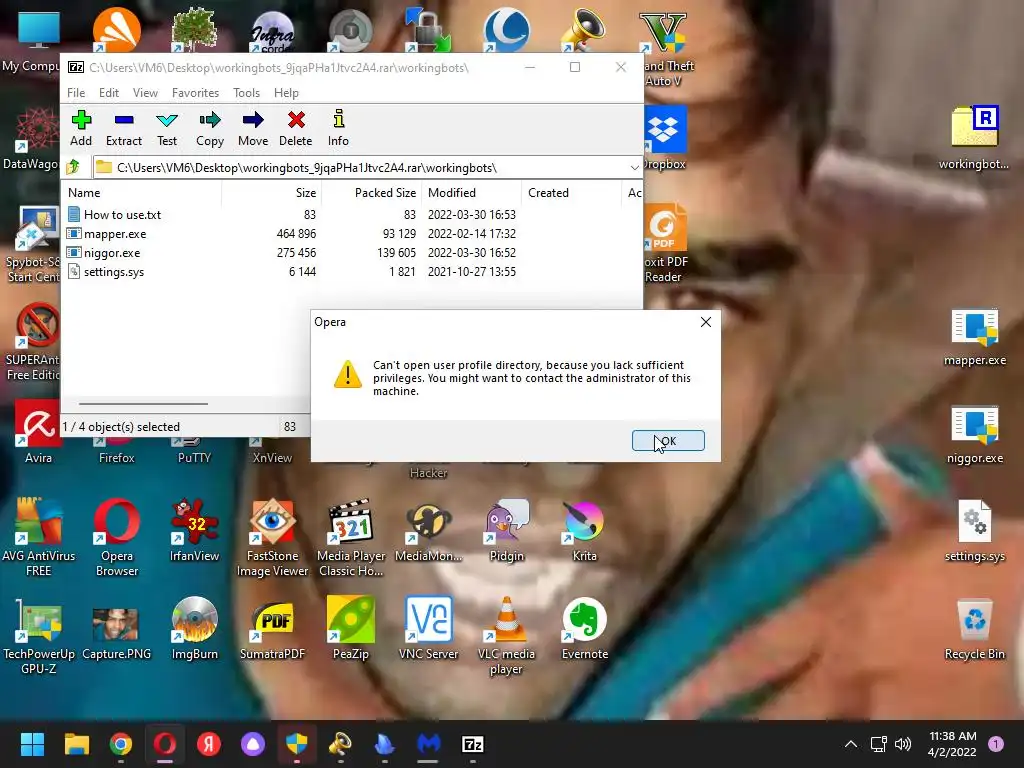Sort by the Modified column header
The image size is (1024, 768).
click(x=472, y=193)
